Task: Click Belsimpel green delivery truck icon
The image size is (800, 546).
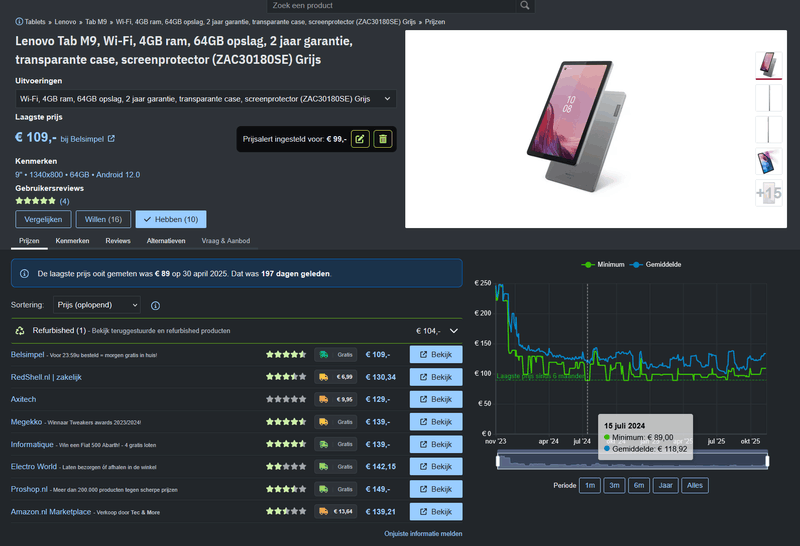Action: click(x=323, y=355)
